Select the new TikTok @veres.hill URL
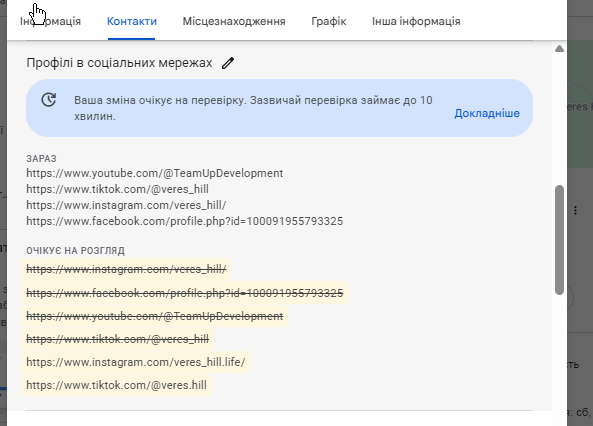Viewport: 593px width, 426px height. click(116, 385)
